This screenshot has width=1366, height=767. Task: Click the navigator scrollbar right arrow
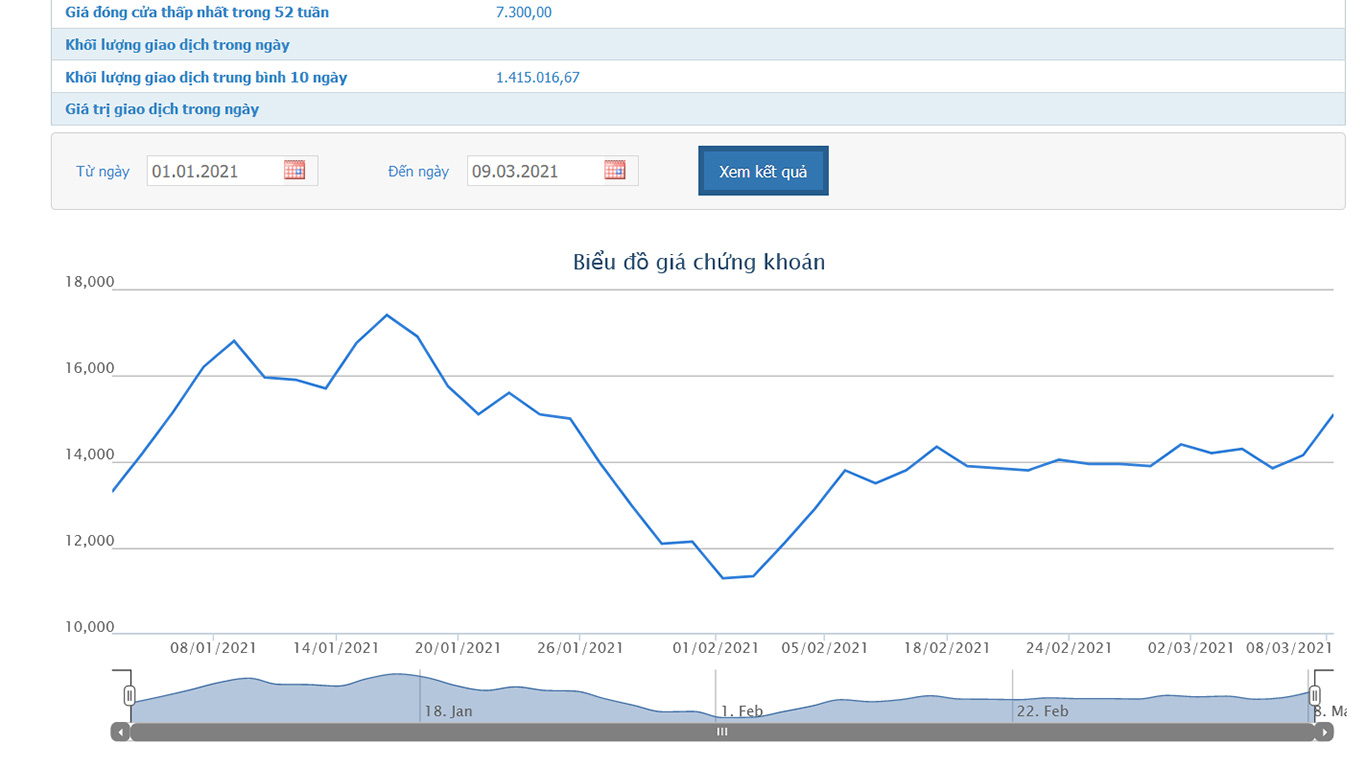click(1324, 732)
